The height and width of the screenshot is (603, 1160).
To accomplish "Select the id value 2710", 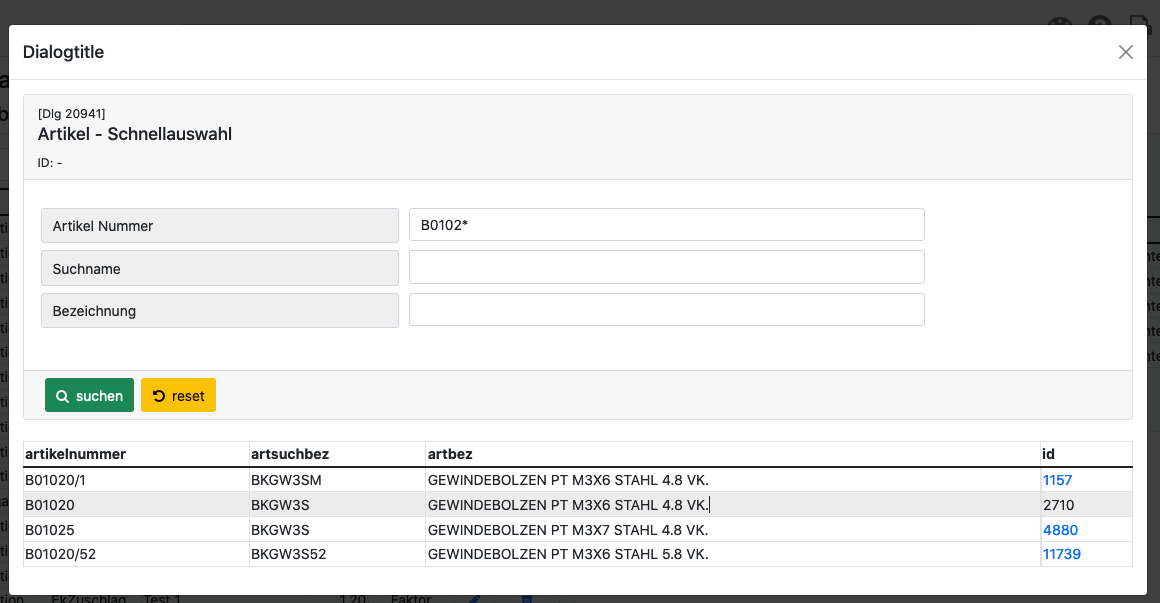I will click(1058, 505).
